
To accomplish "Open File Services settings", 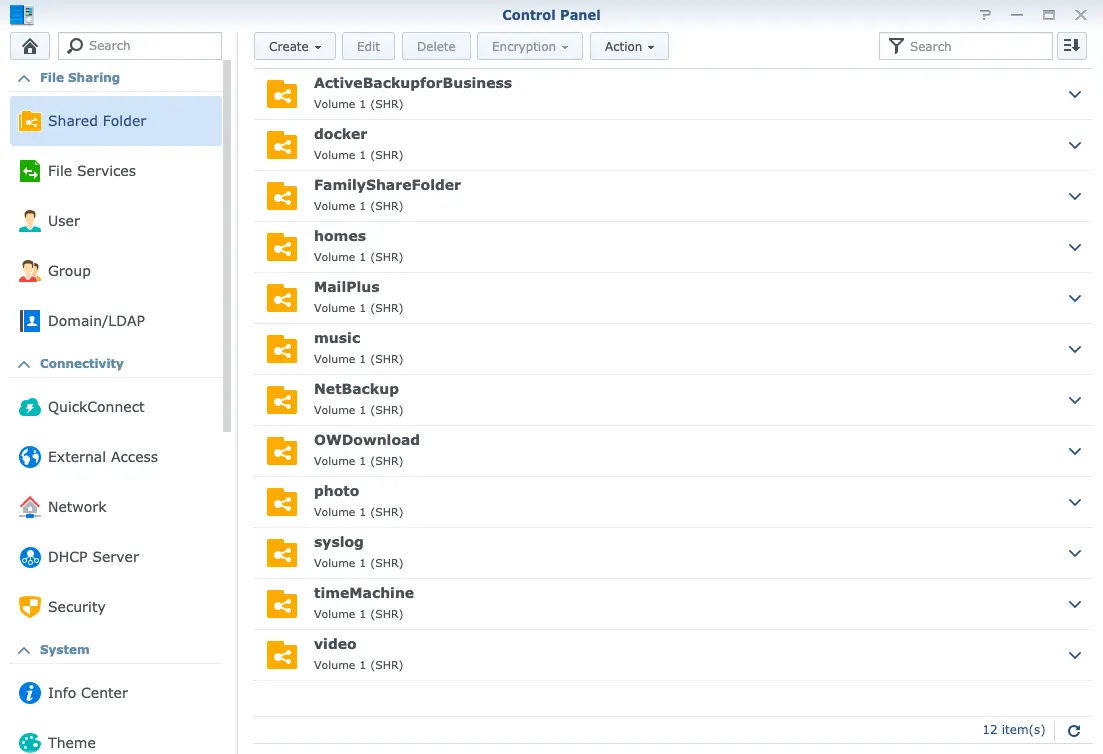I will click(115, 171).
